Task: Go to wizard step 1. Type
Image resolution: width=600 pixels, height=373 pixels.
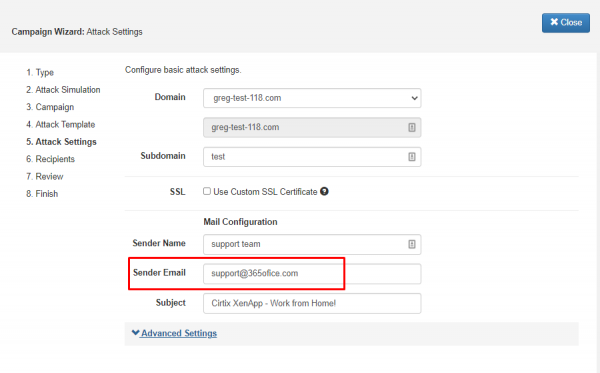Action: [x=40, y=72]
